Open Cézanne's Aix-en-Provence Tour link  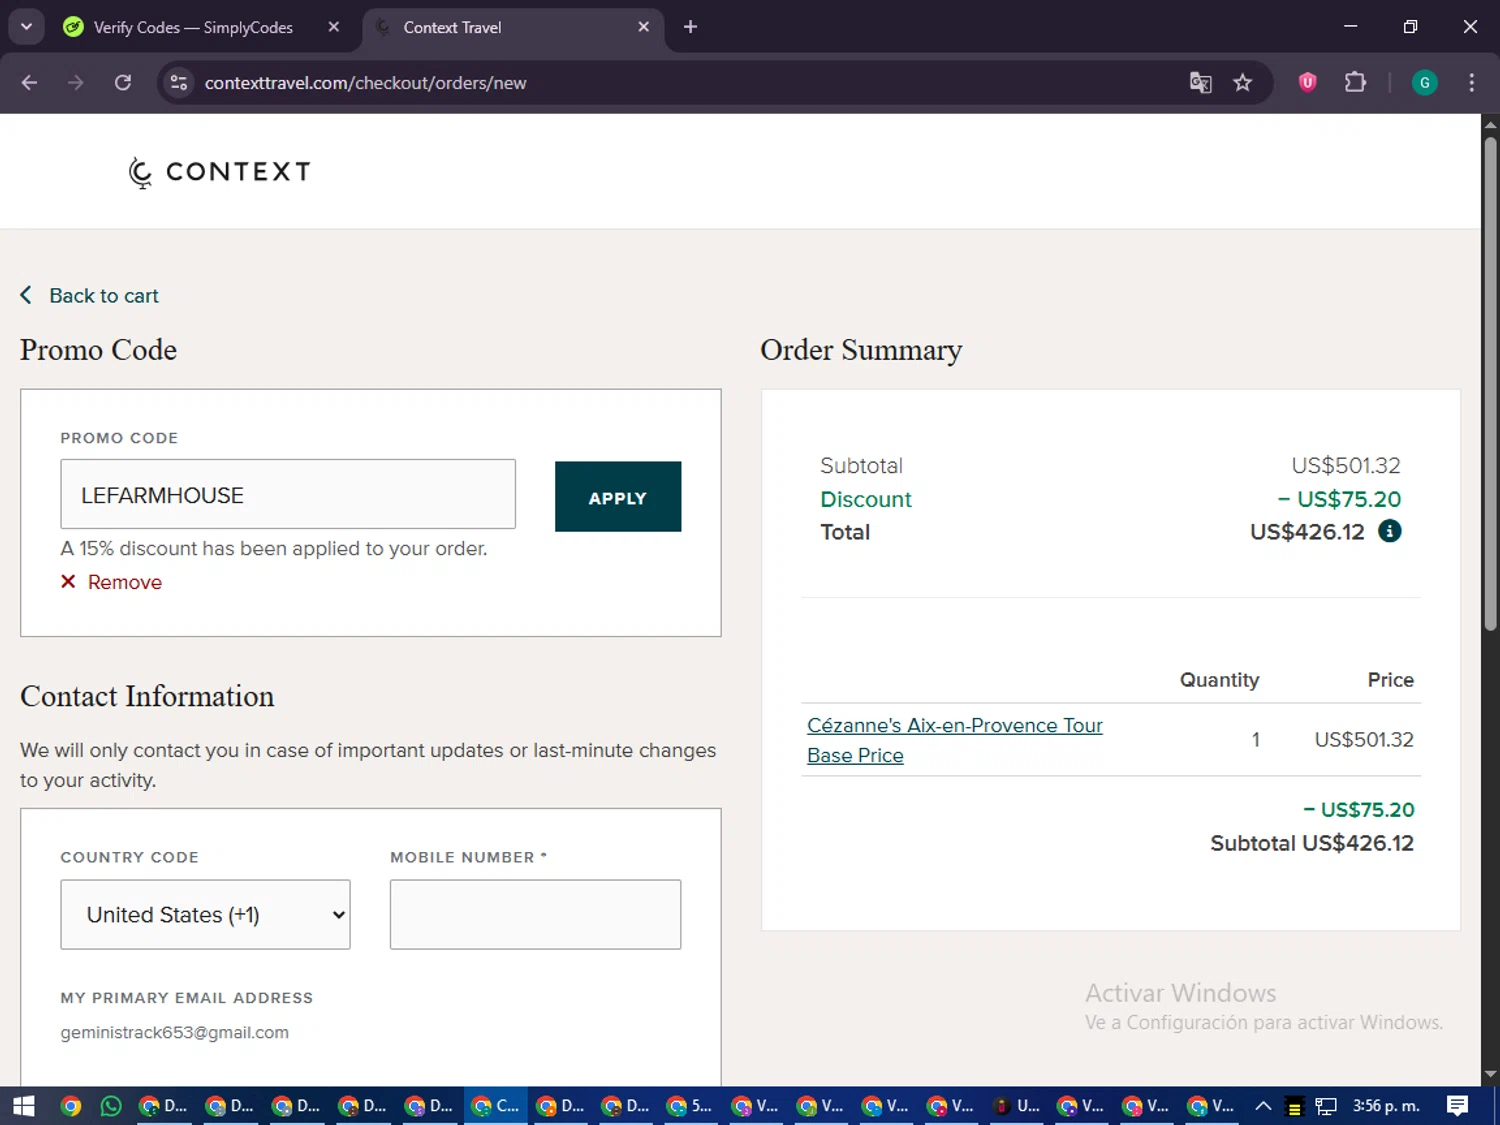[x=955, y=726]
